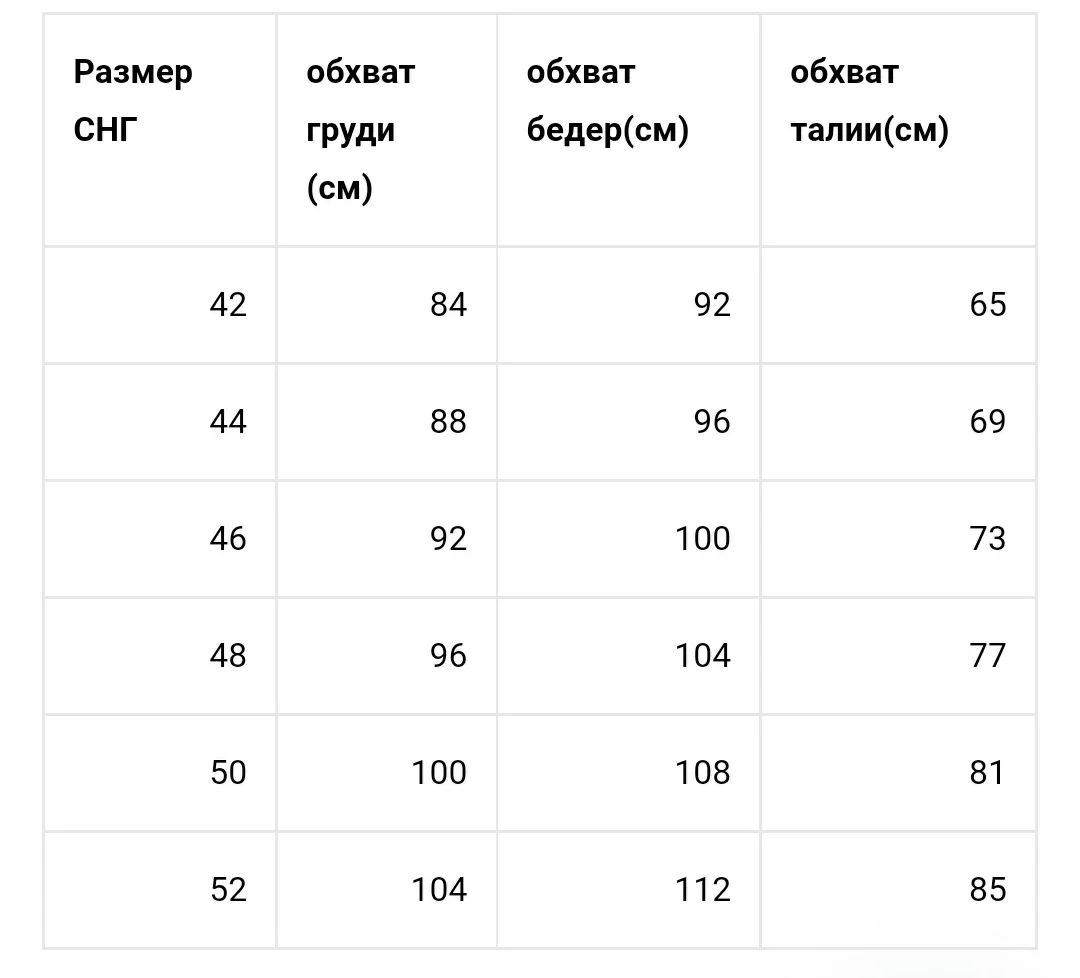Screen dimensions: 1080x978
Task: Select the обхват груди (см) header
Action: pos(386,129)
